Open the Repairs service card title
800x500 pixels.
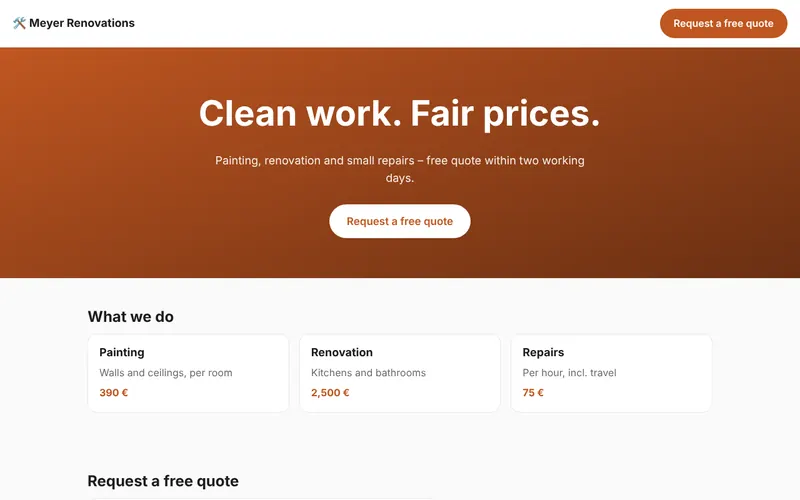(543, 353)
